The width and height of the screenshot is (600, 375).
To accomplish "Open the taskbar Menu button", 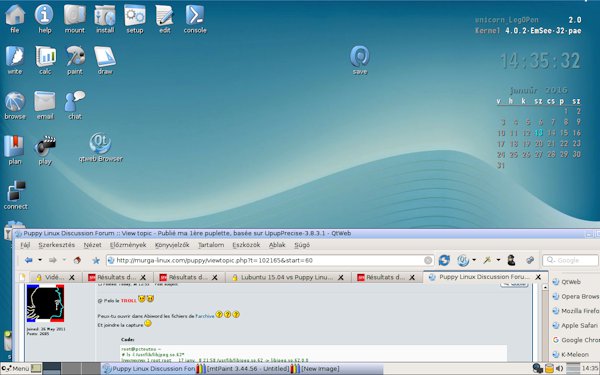I will point(16,368).
